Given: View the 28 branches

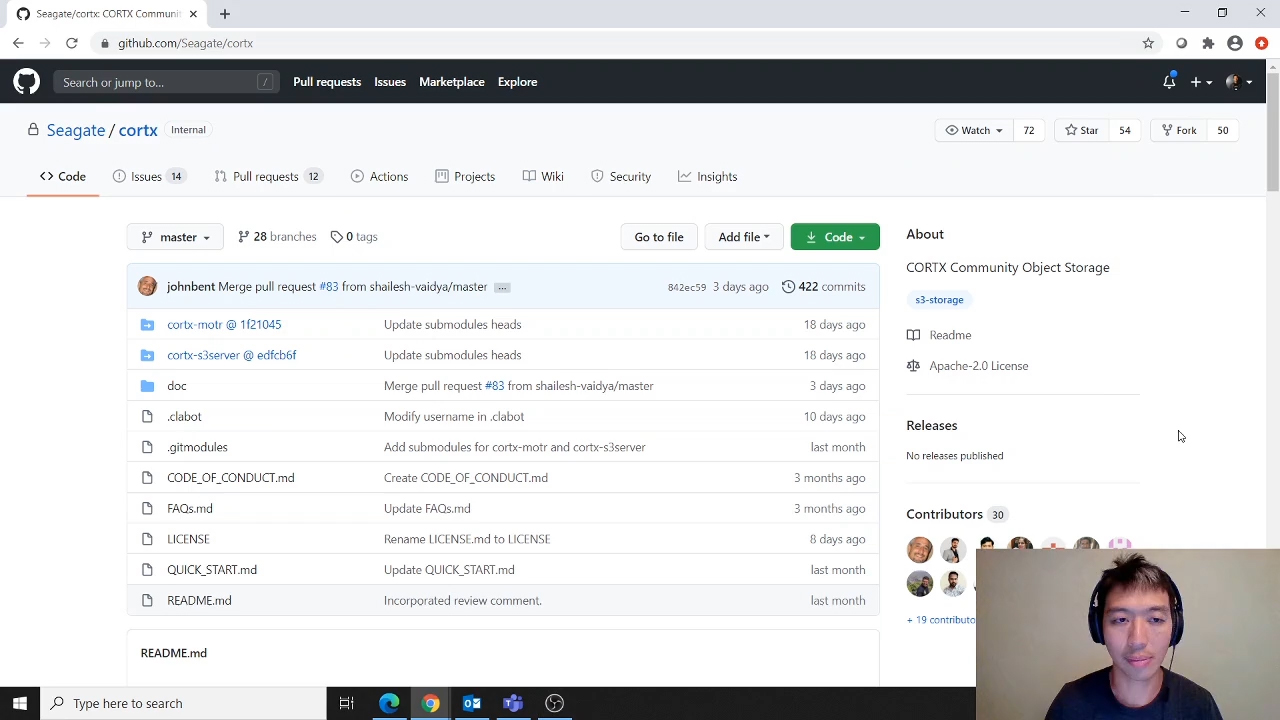Looking at the screenshot, I should (x=277, y=237).
